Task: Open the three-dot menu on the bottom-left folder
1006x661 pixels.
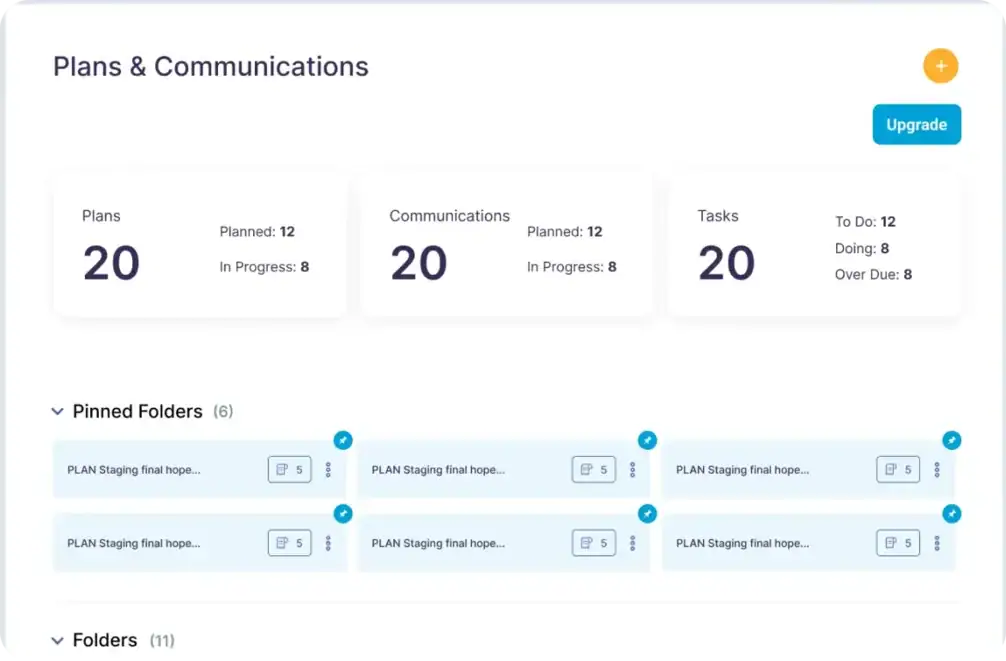Action: click(329, 543)
